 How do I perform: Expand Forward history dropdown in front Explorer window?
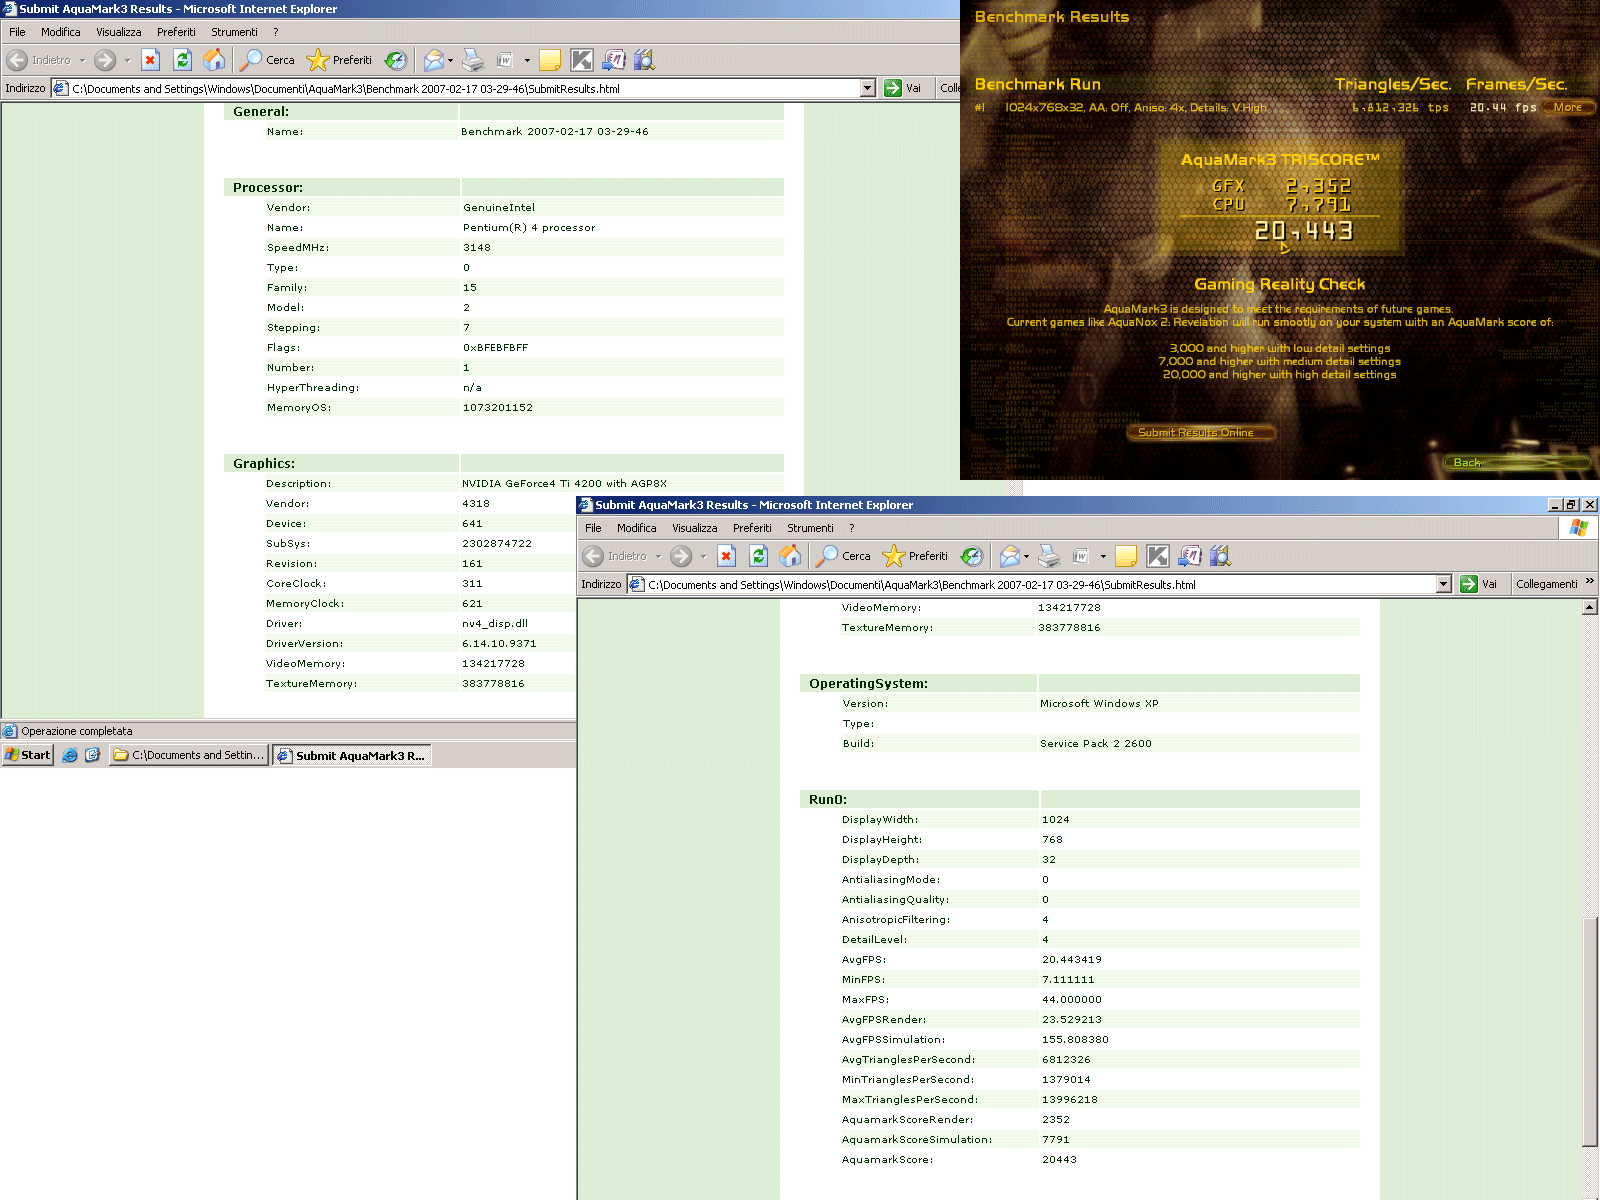pyautogui.click(x=703, y=556)
